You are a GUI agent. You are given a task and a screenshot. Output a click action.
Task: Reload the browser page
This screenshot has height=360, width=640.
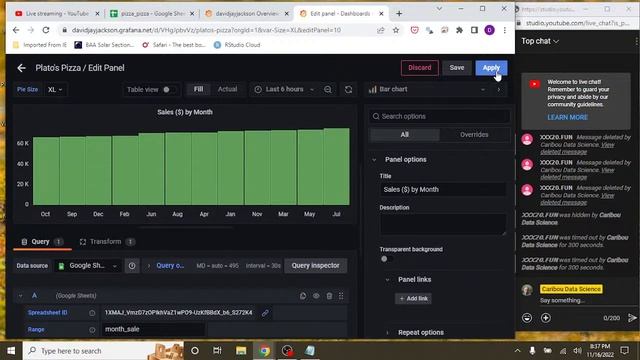[x=46, y=30]
